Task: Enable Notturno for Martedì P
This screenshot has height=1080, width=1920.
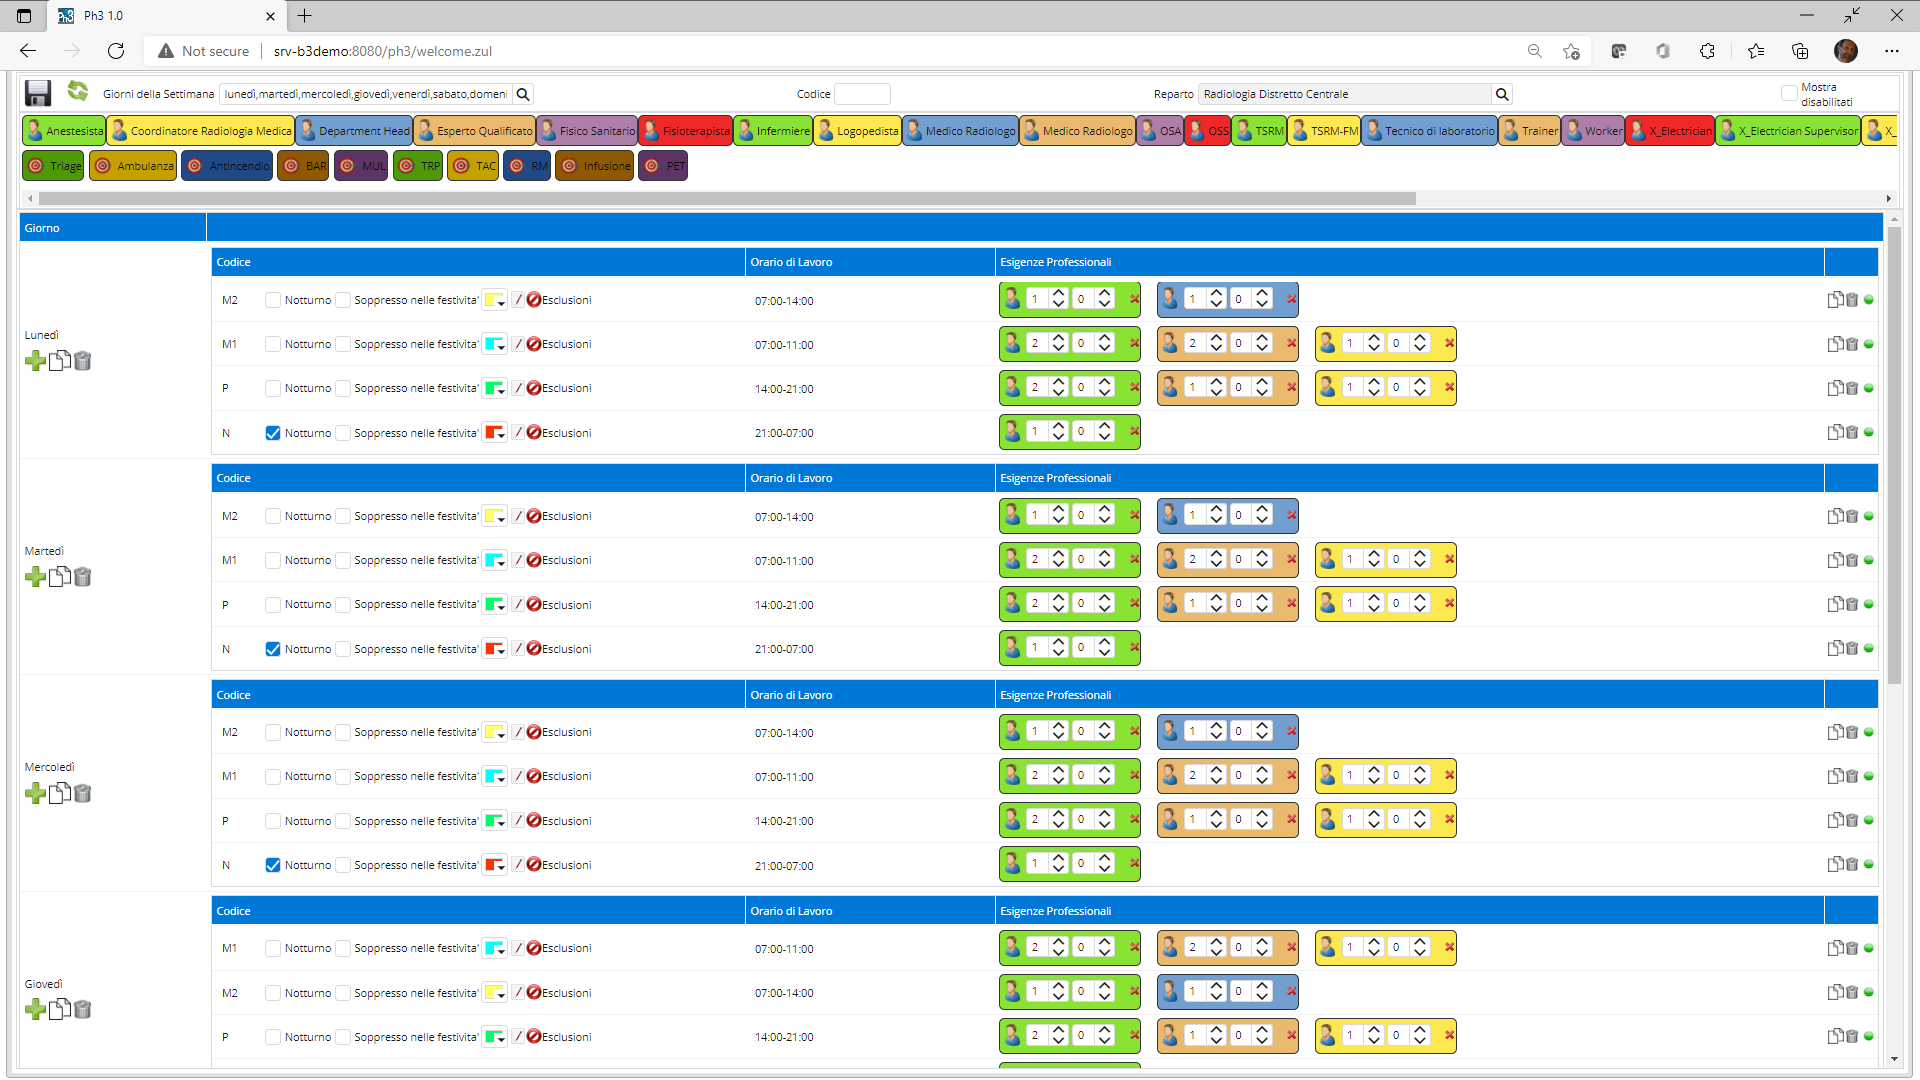Action: point(272,605)
